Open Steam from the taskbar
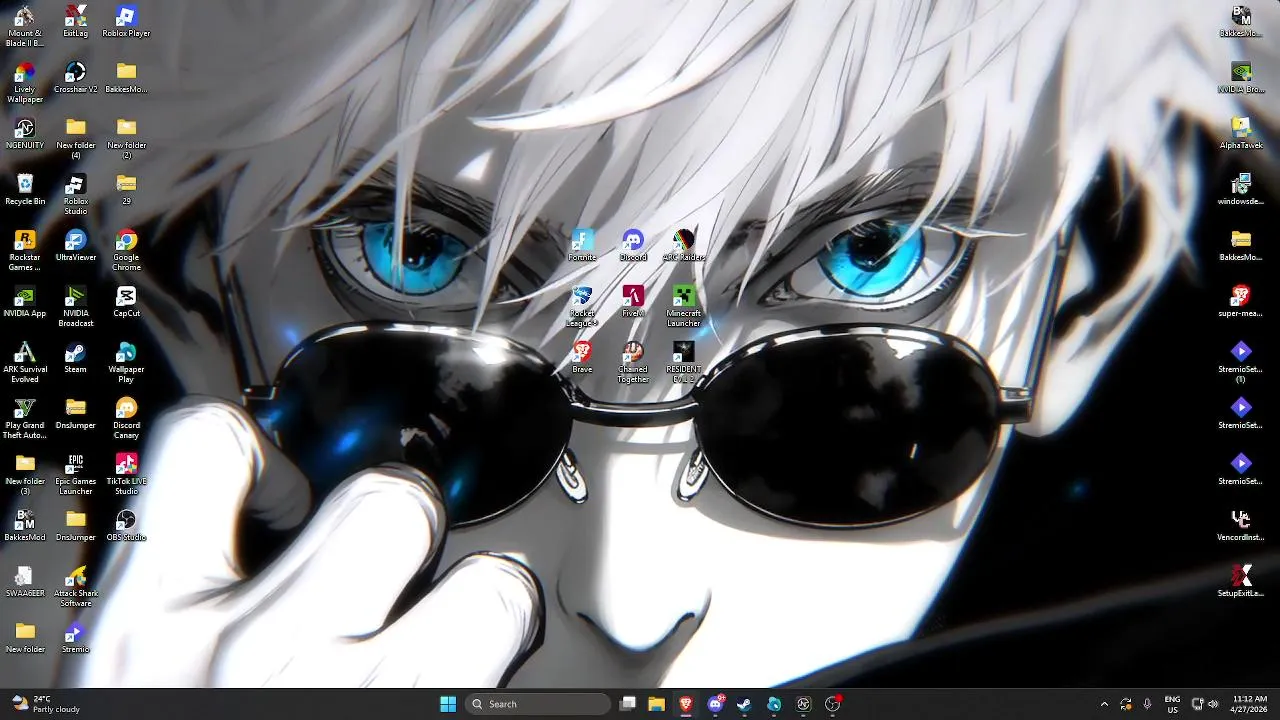This screenshot has width=1280, height=720. [744, 704]
